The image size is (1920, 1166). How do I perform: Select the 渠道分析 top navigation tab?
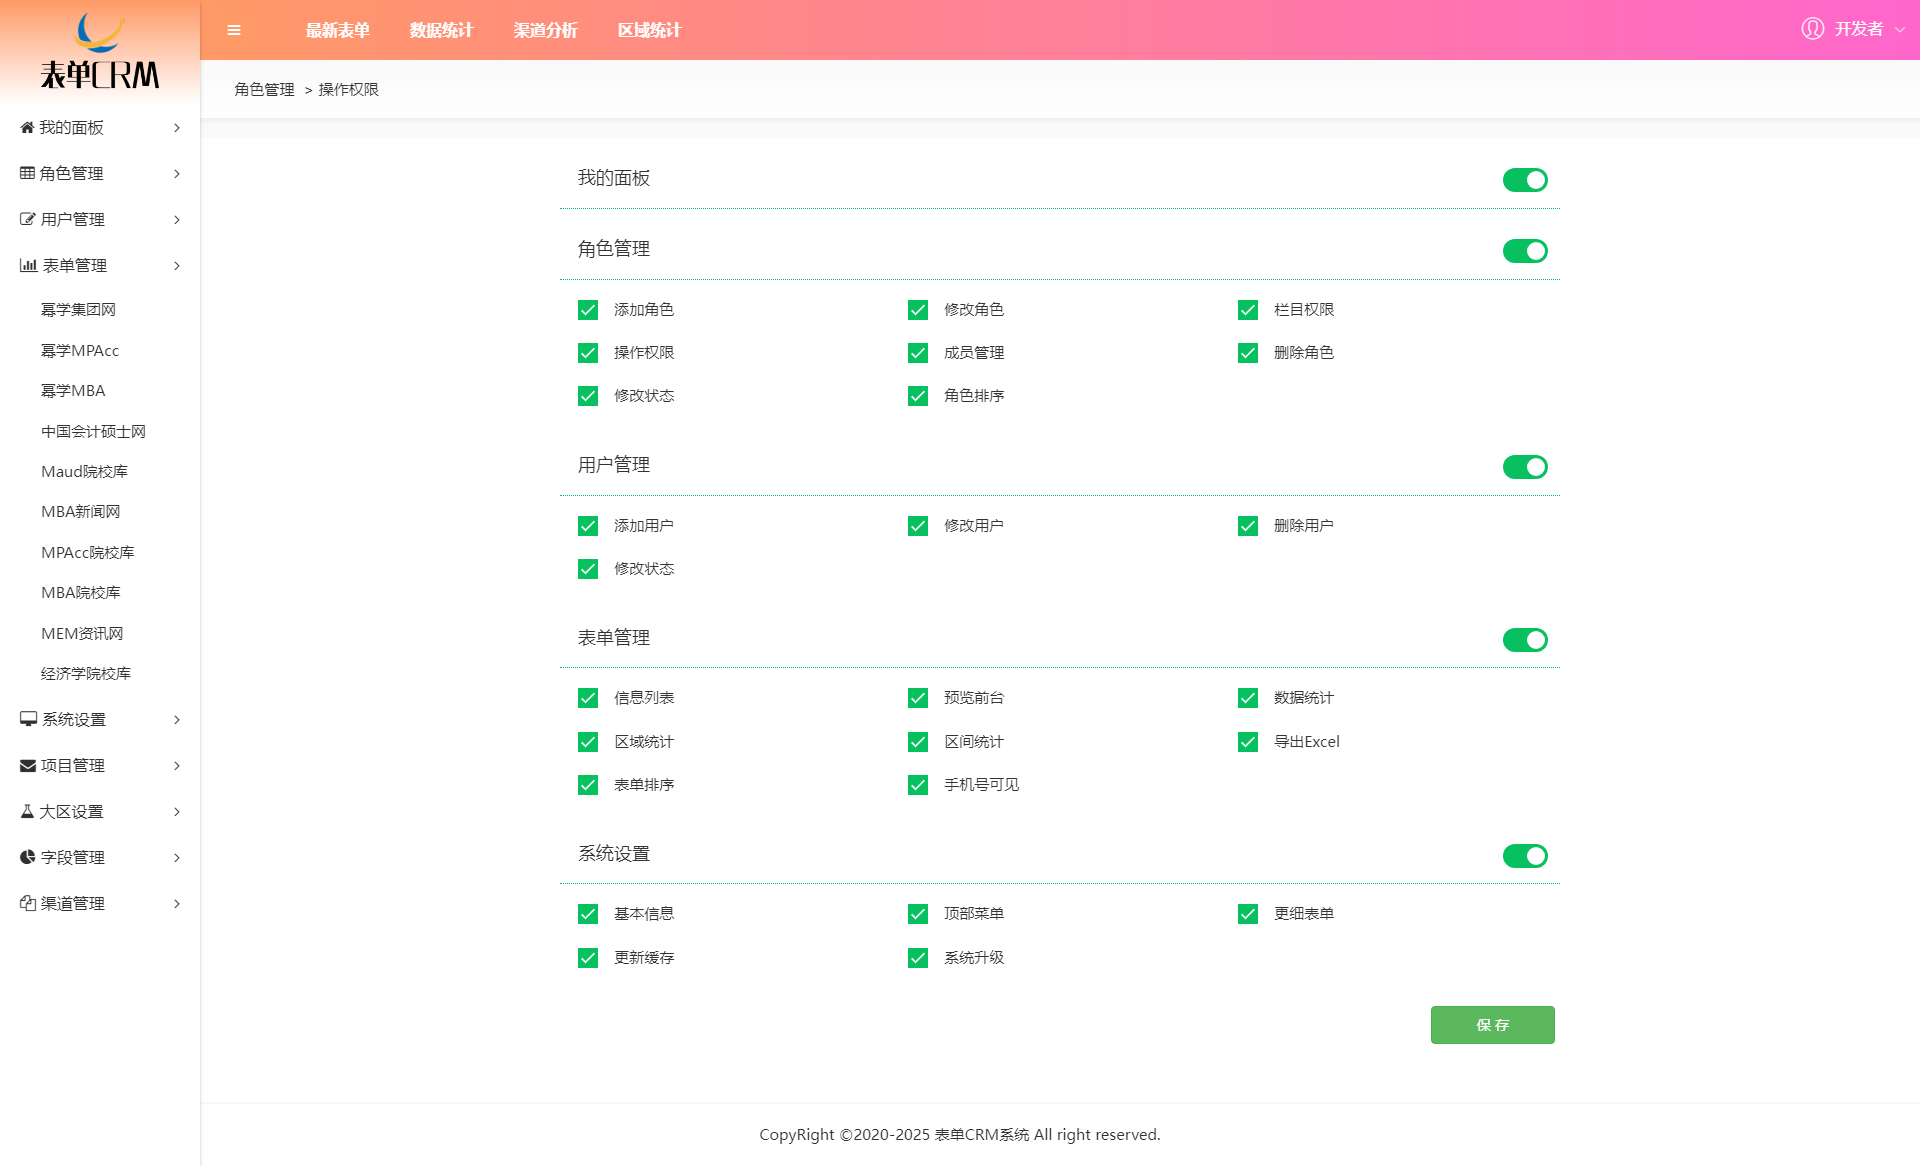coord(544,29)
